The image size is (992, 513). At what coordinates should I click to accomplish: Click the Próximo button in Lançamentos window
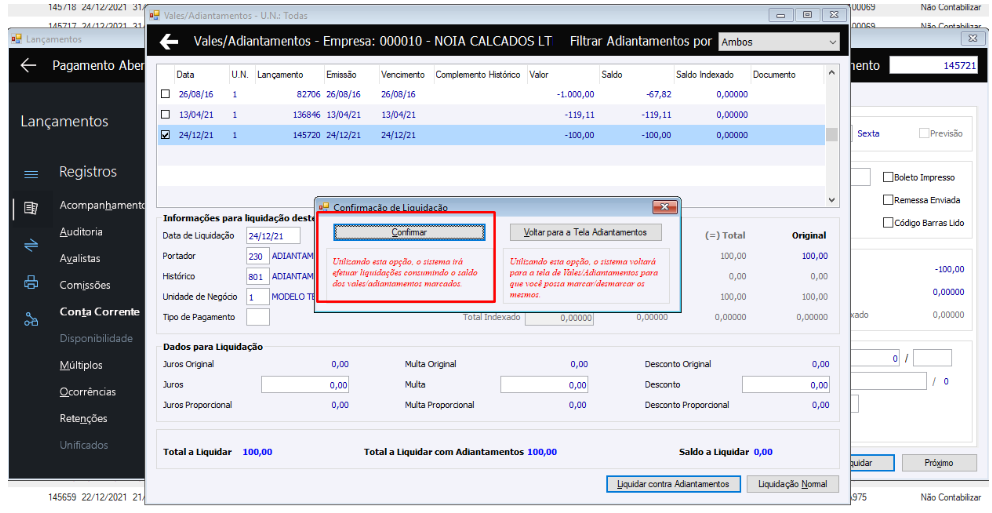pyautogui.click(x=938, y=462)
